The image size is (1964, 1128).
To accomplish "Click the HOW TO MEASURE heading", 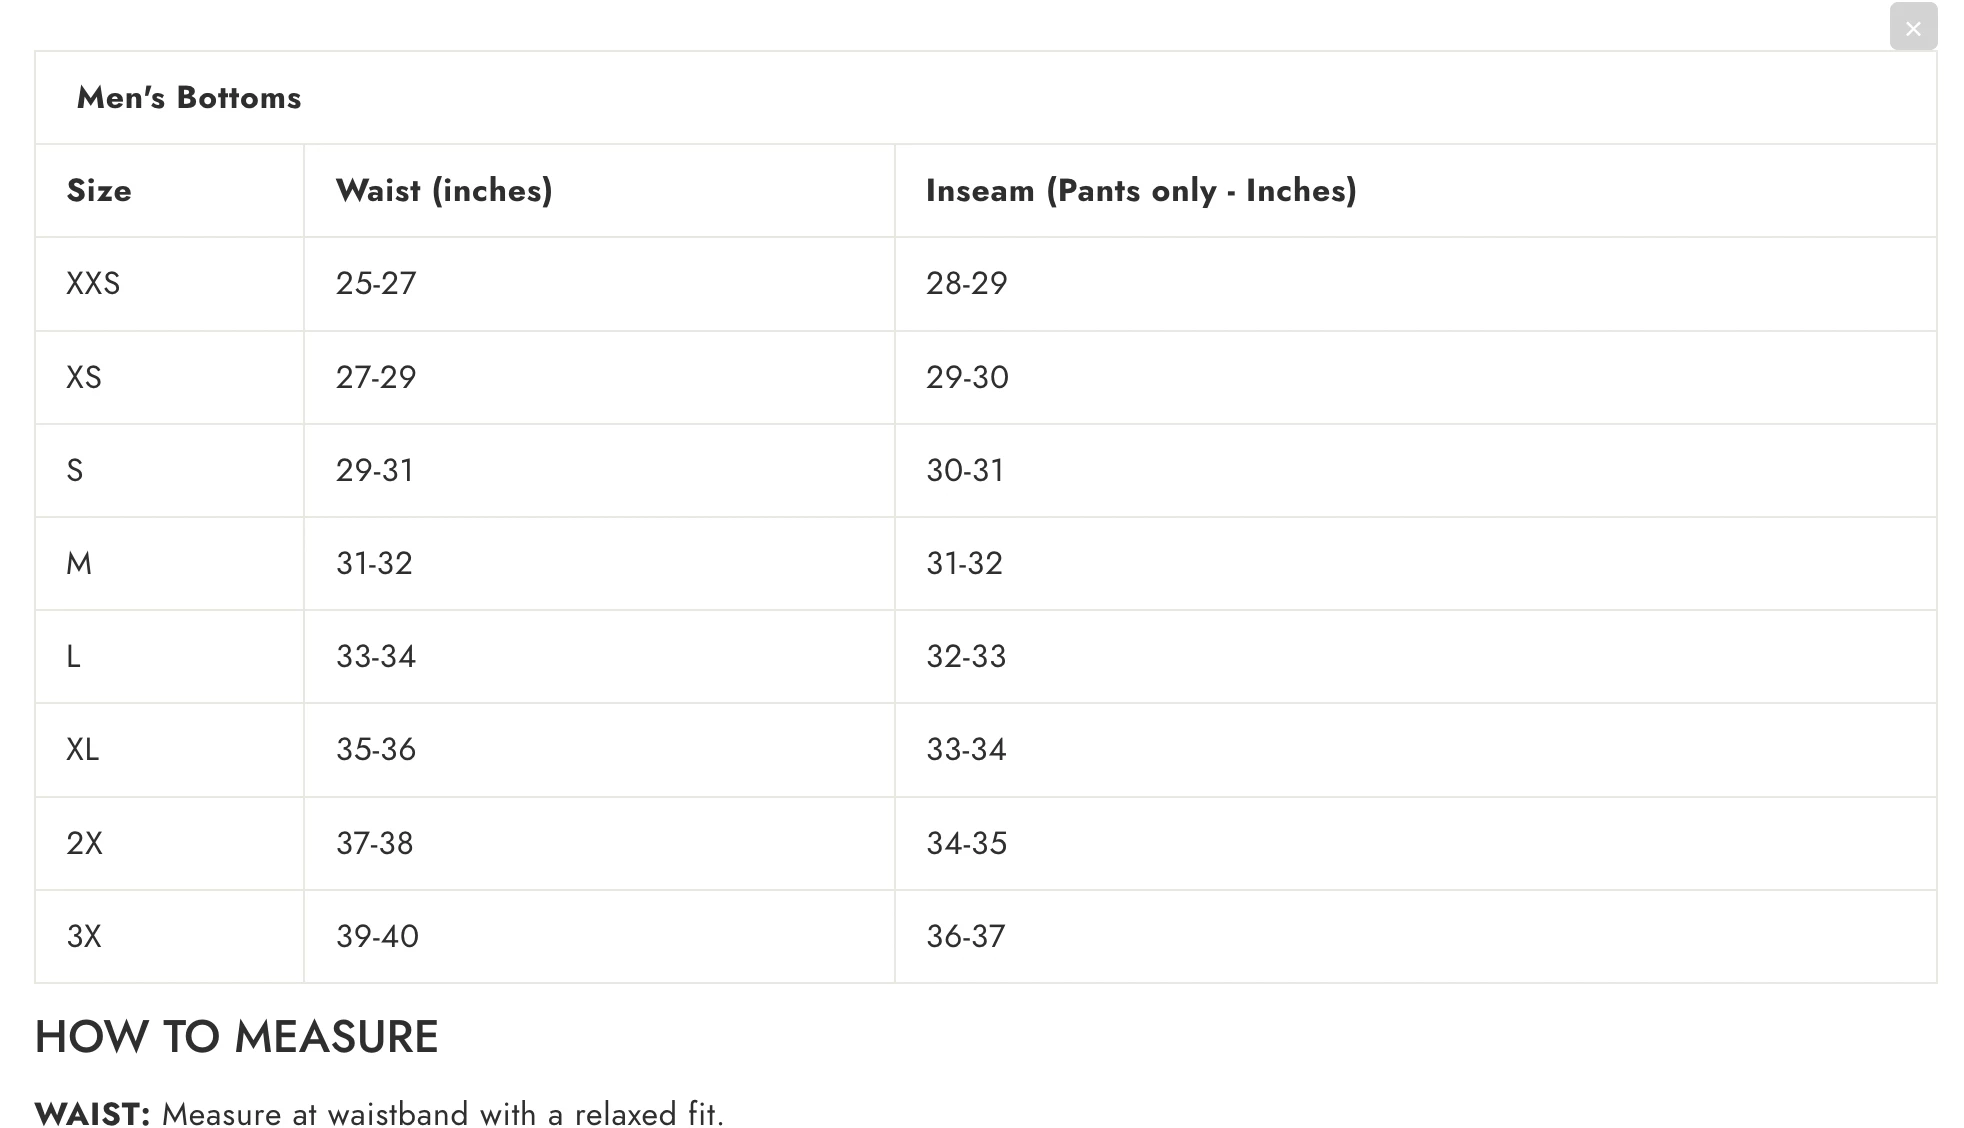I will tap(237, 1037).
